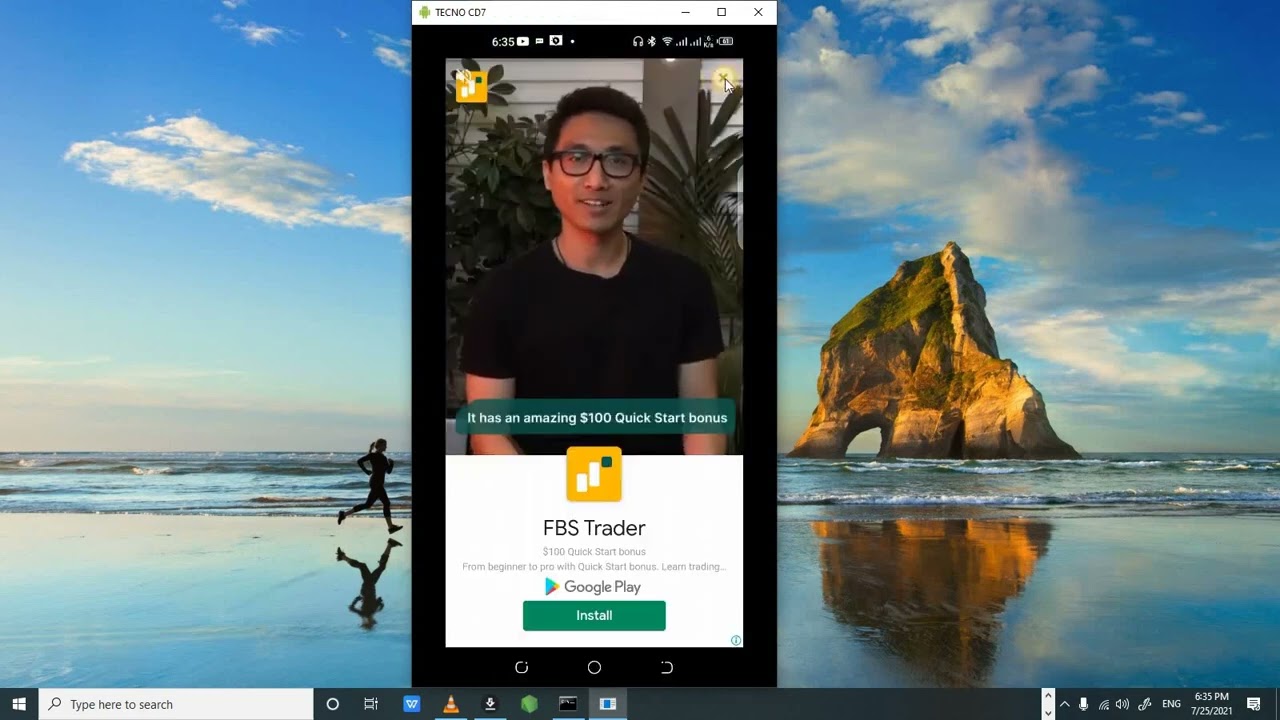Switch the ENG input language indicator
This screenshot has width=1280, height=720.
(x=1171, y=704)
